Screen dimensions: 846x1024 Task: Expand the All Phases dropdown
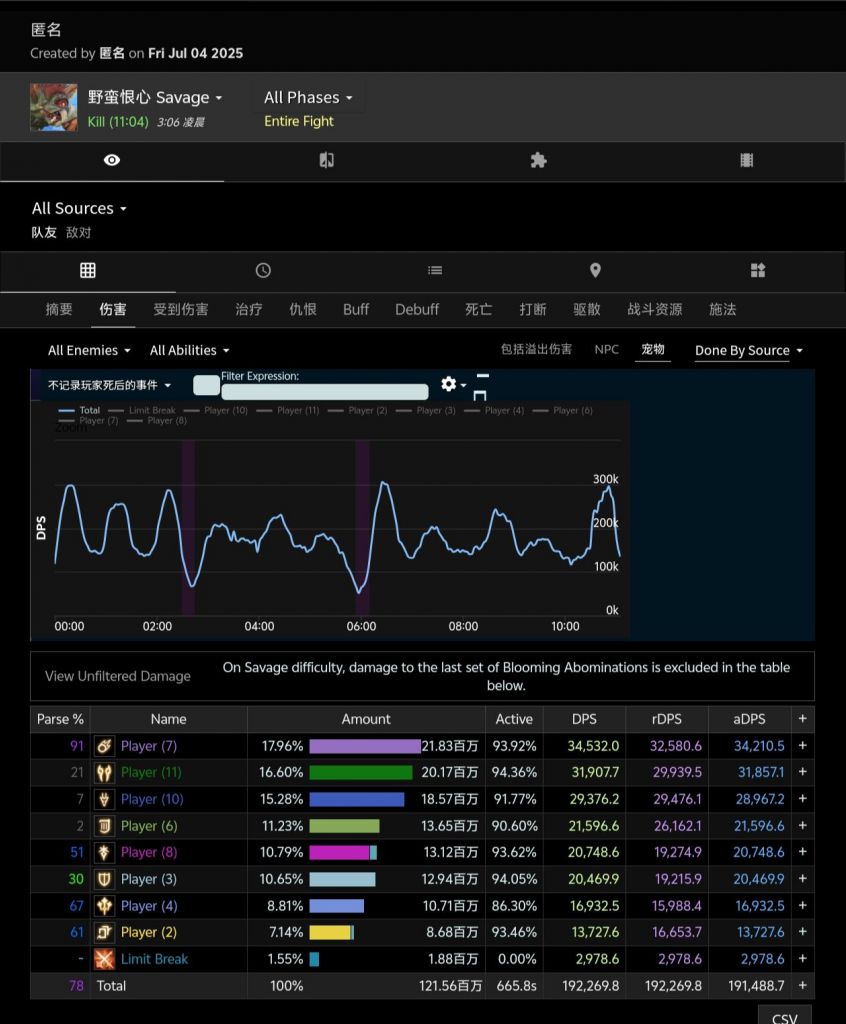307,97
